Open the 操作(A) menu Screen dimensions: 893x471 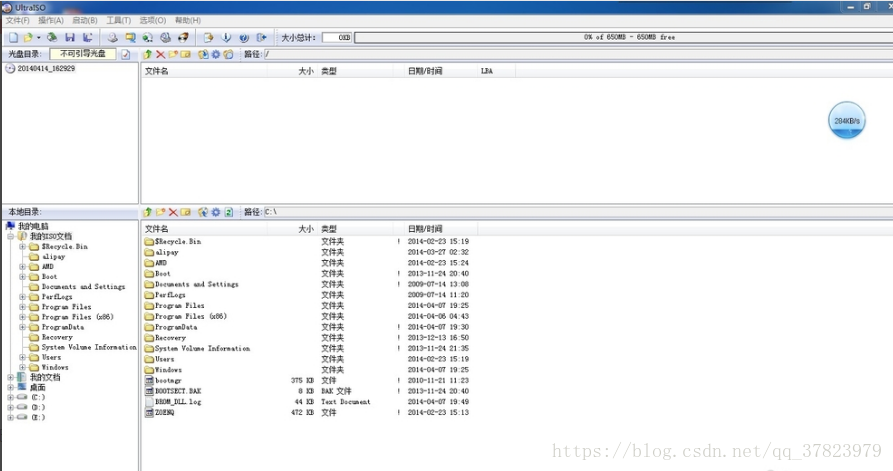click(51, 20)
